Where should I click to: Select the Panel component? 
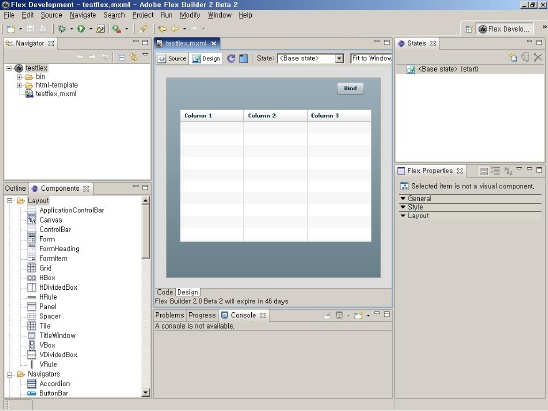click(48, 307)
